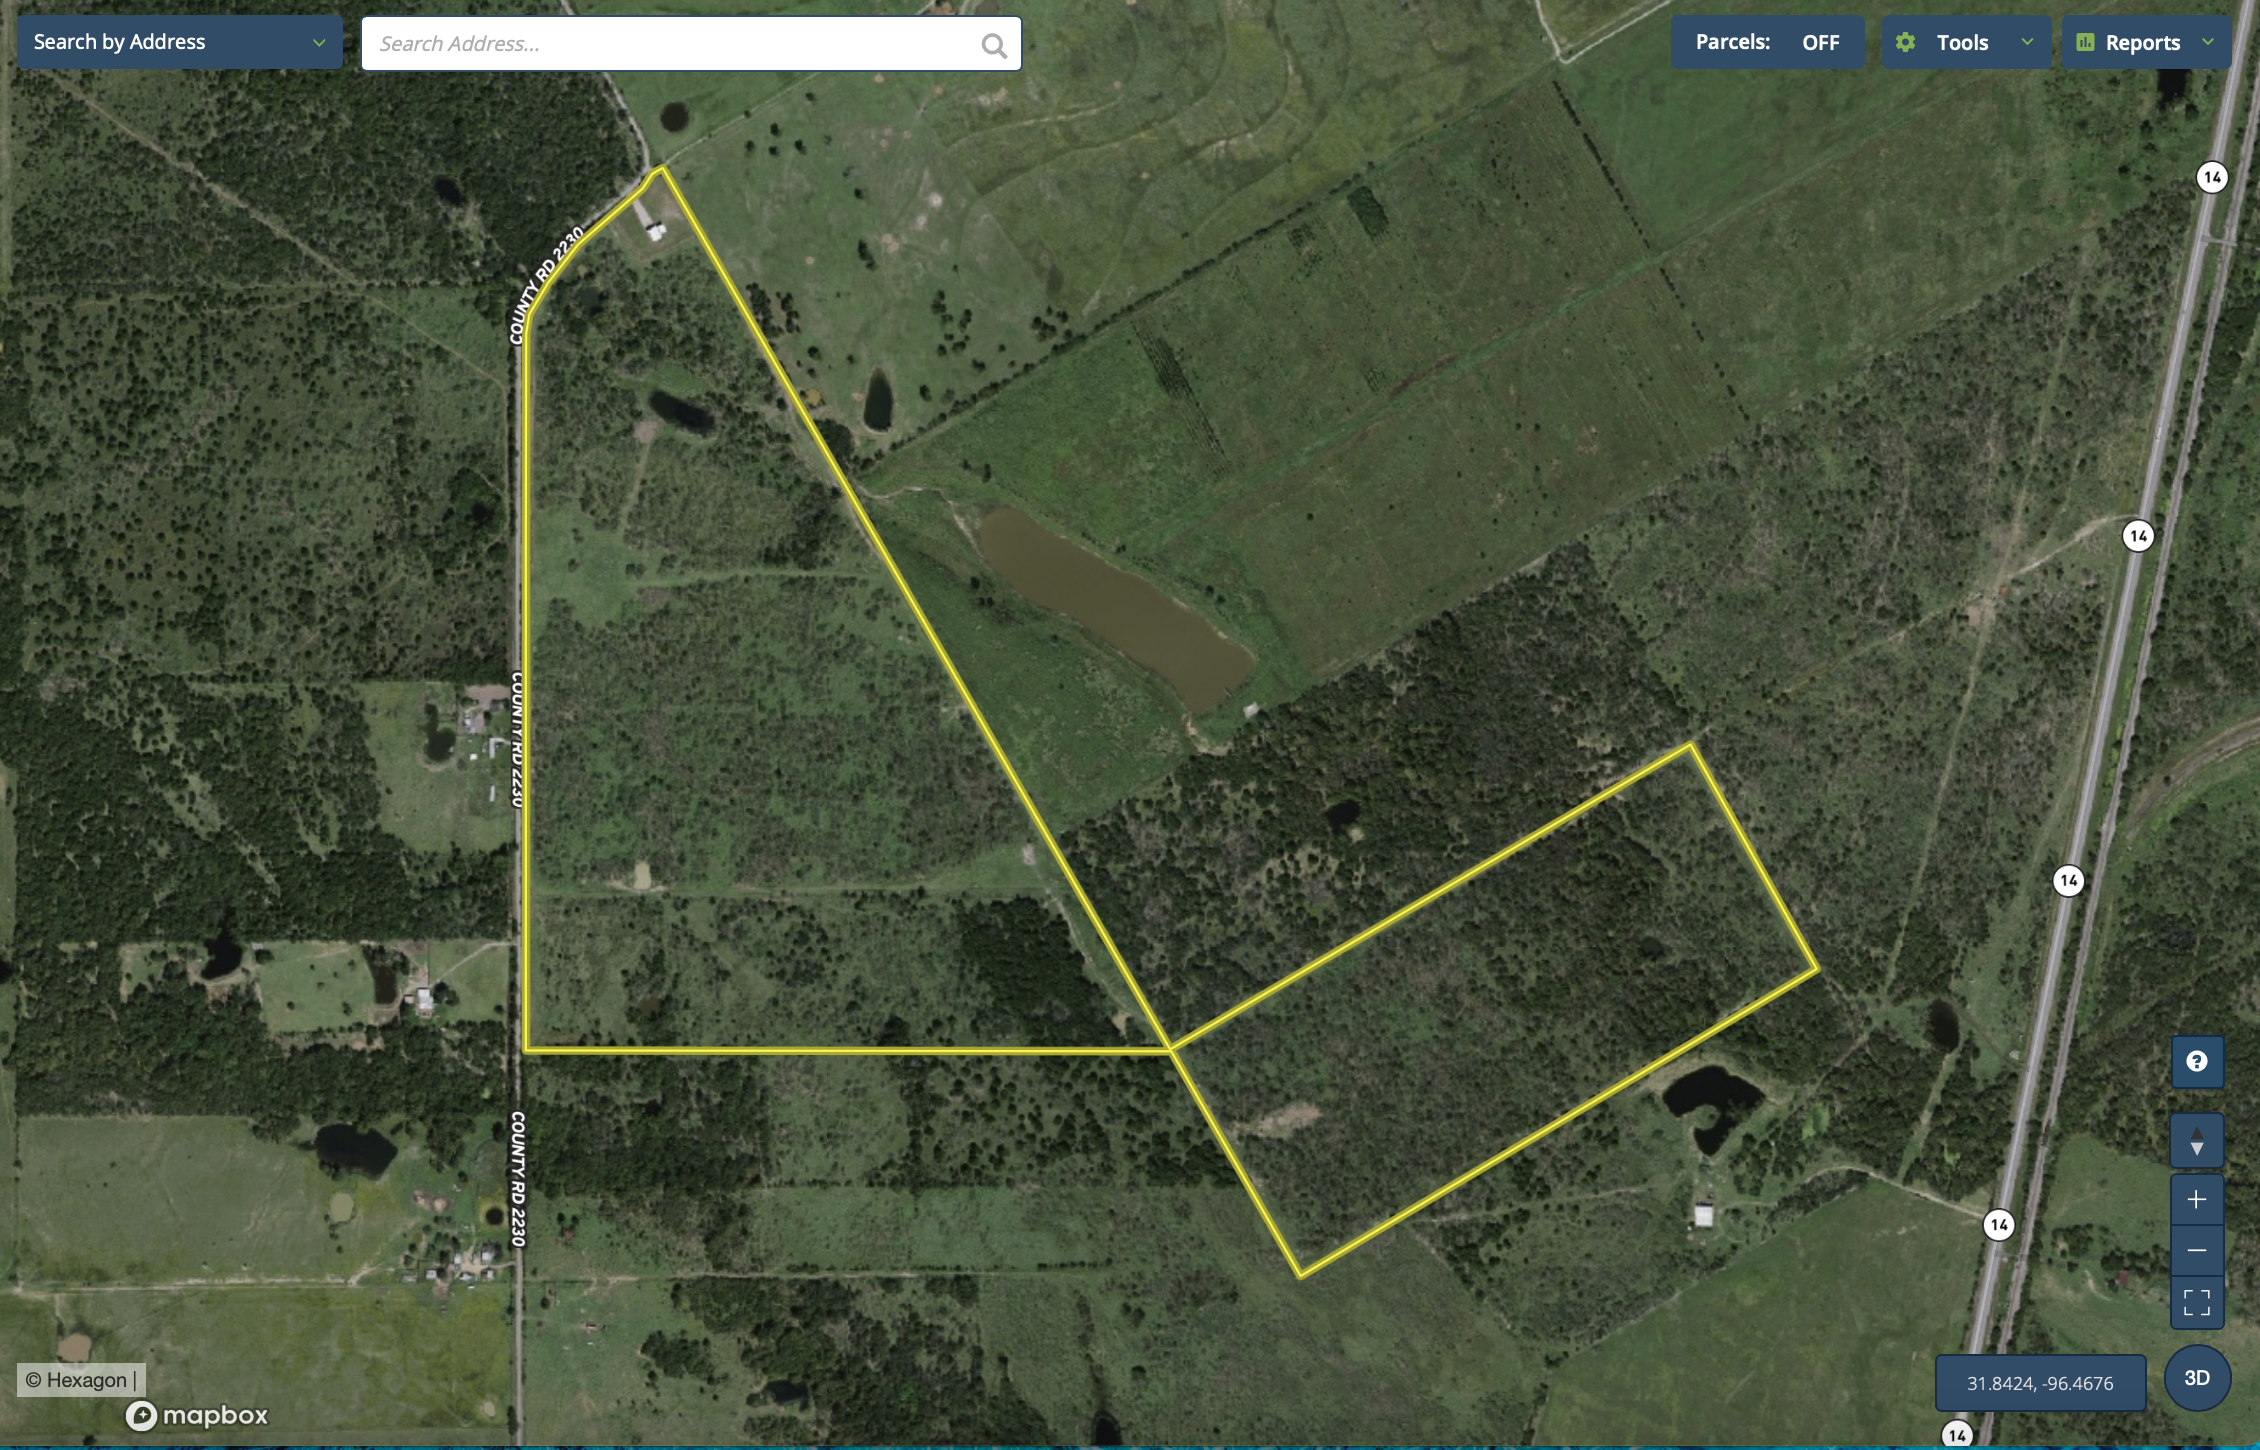
Task: Enter fullscreen map view
Action: [x=2196, y=1302]
